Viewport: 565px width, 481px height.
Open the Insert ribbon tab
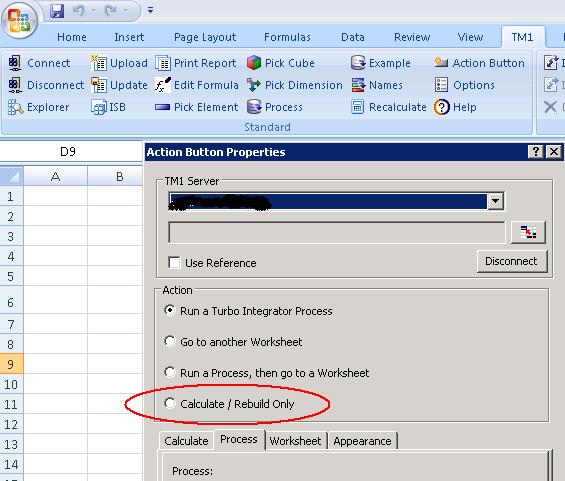click(129, 37)
